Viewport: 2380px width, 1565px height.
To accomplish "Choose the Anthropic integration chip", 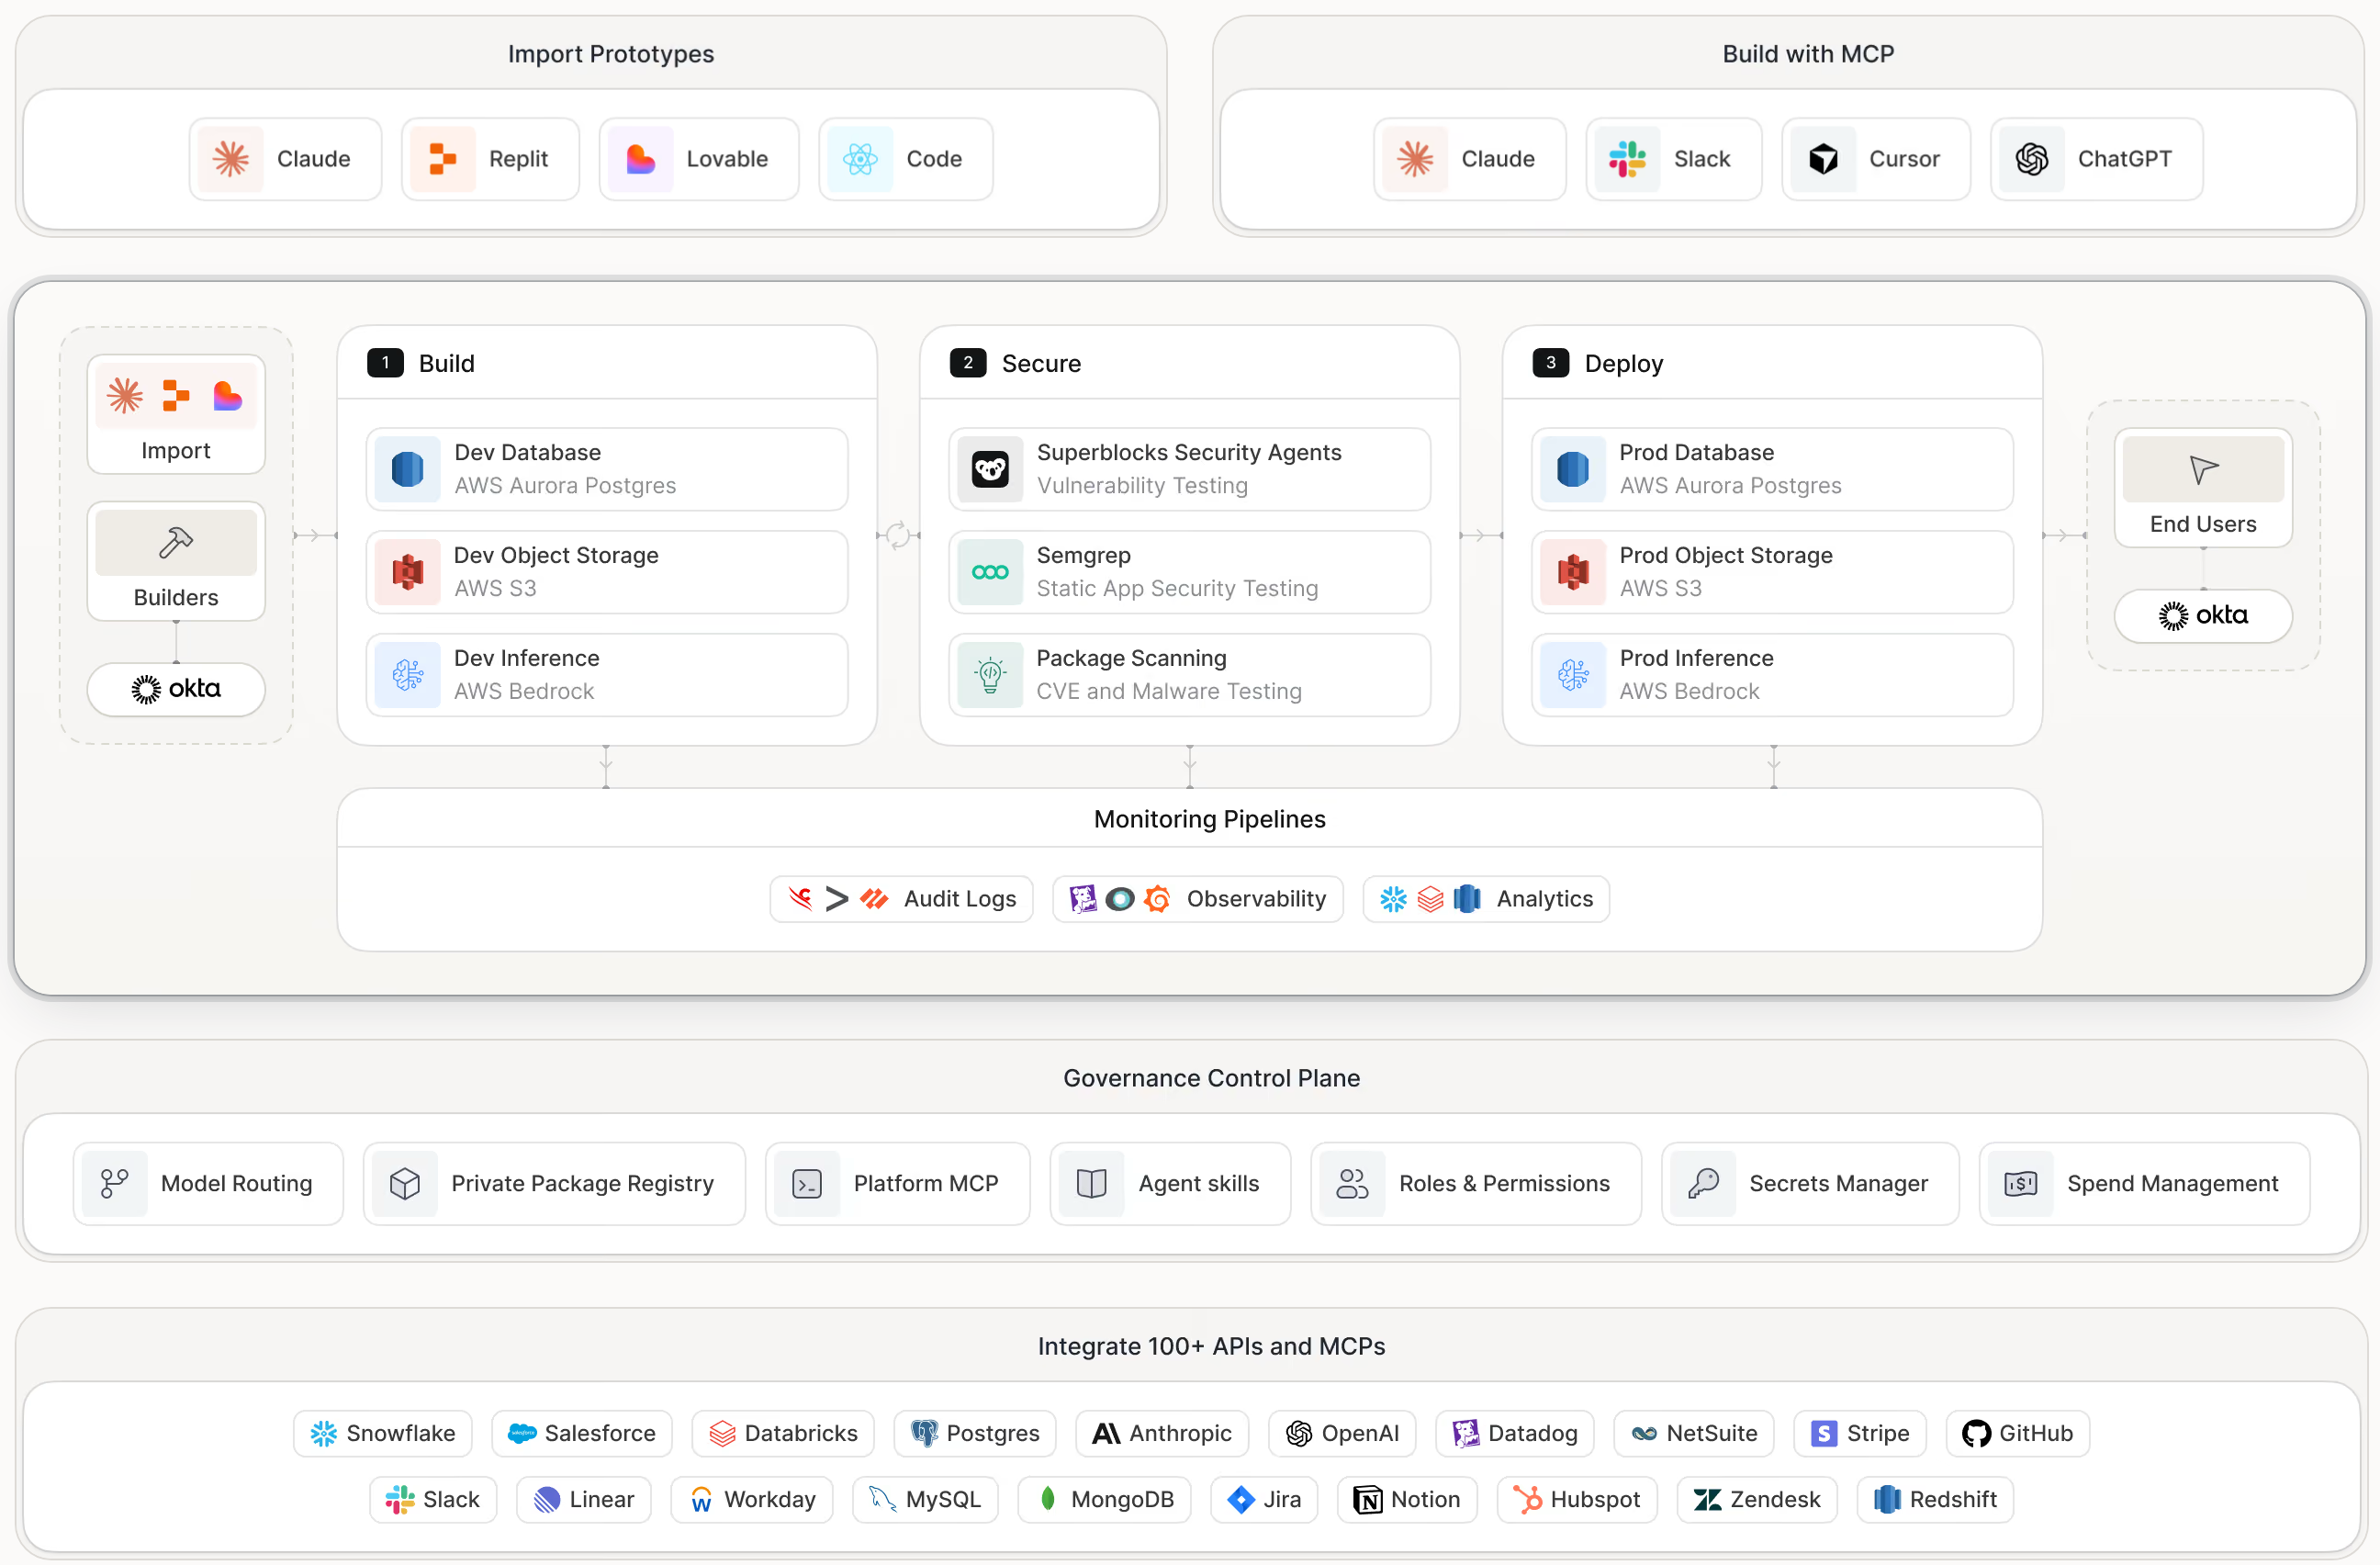I will click(1162, 1433).
